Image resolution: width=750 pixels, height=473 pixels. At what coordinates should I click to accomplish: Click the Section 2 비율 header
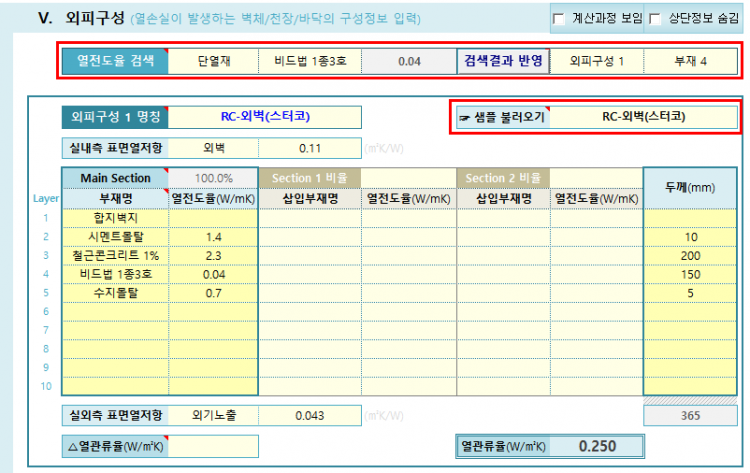click(503, 178)
